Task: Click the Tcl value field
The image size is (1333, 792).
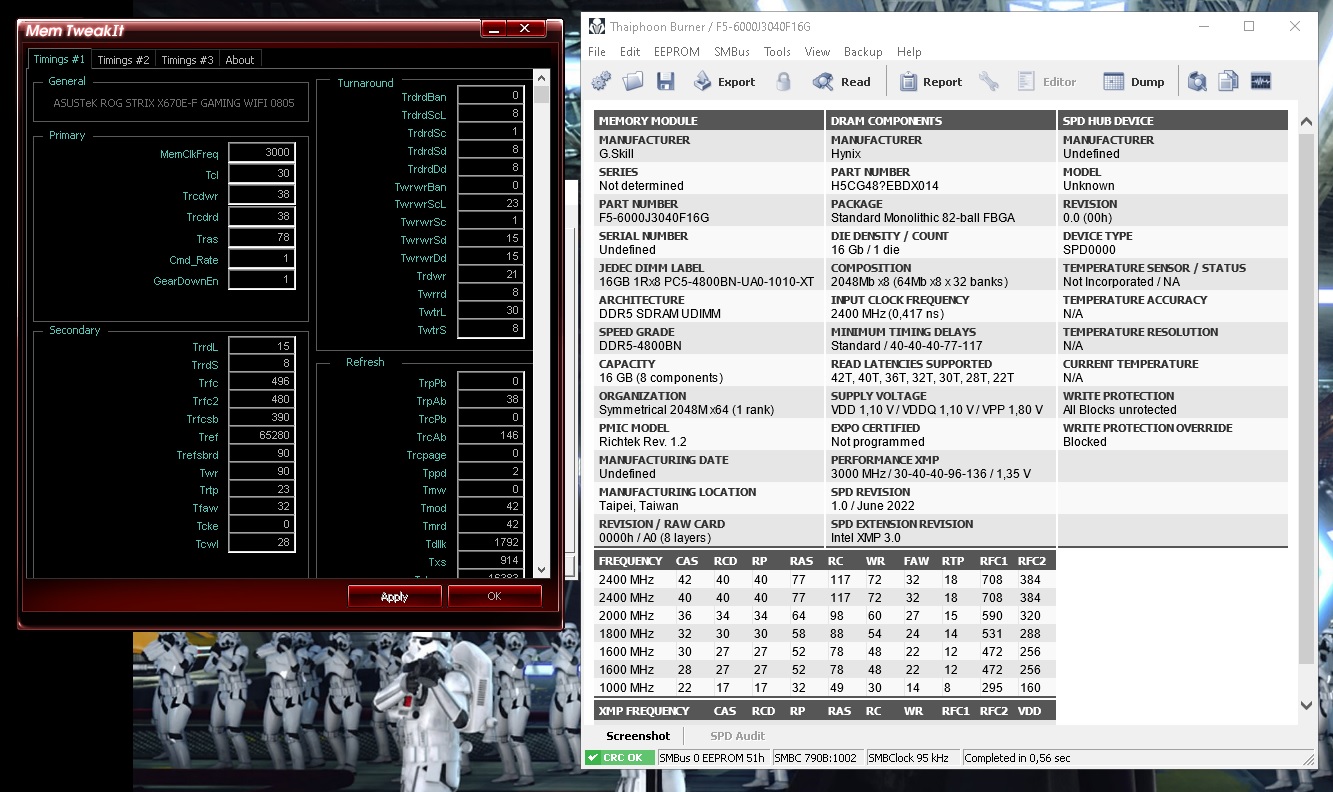Action: point(262,174)
